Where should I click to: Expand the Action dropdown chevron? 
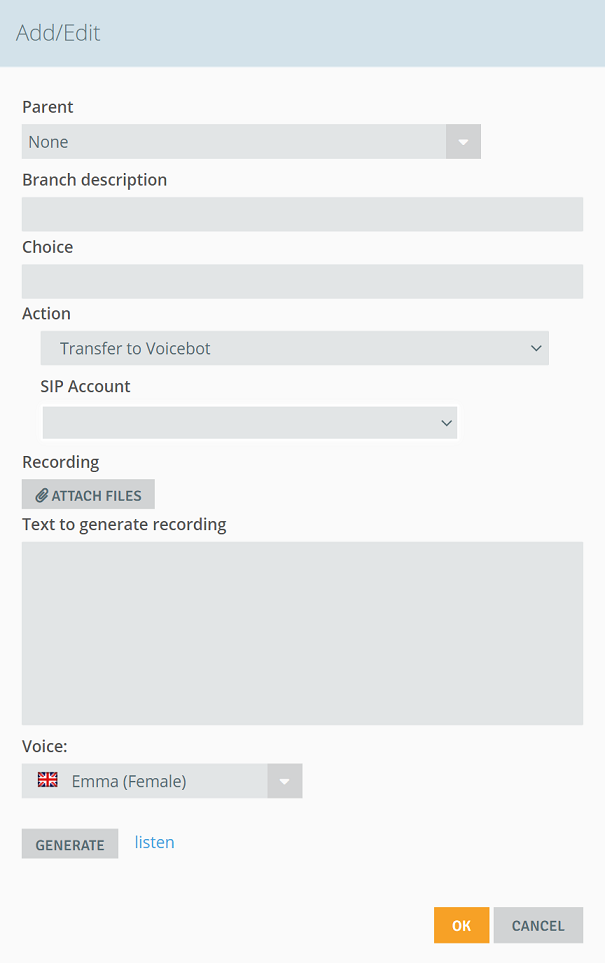click(x=536, y=348)
